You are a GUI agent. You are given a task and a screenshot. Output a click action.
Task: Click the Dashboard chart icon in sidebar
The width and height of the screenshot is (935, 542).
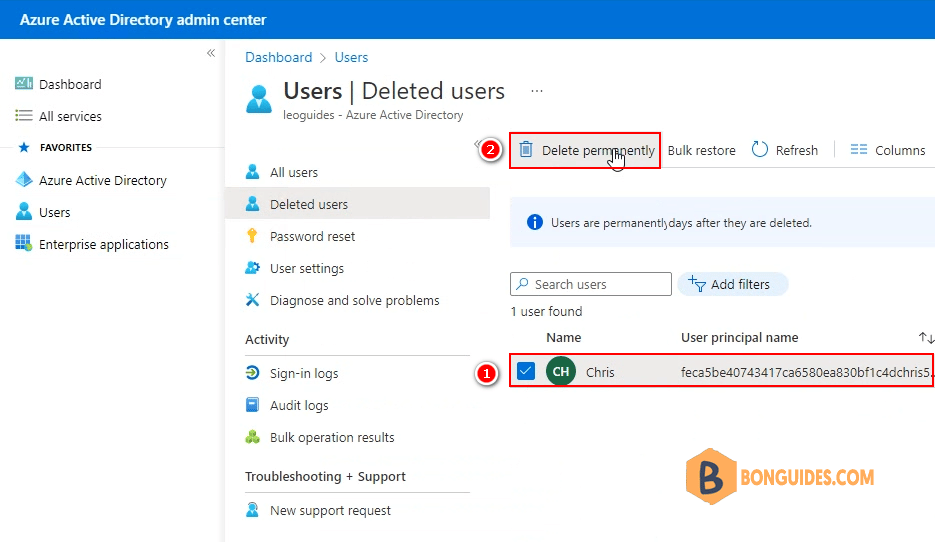tap(24, 83)
